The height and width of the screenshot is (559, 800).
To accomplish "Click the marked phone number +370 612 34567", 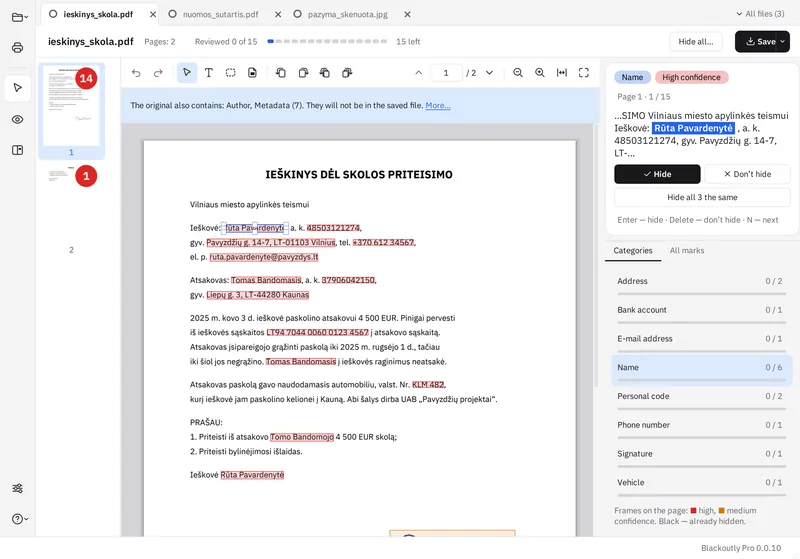I will point(383,242).
